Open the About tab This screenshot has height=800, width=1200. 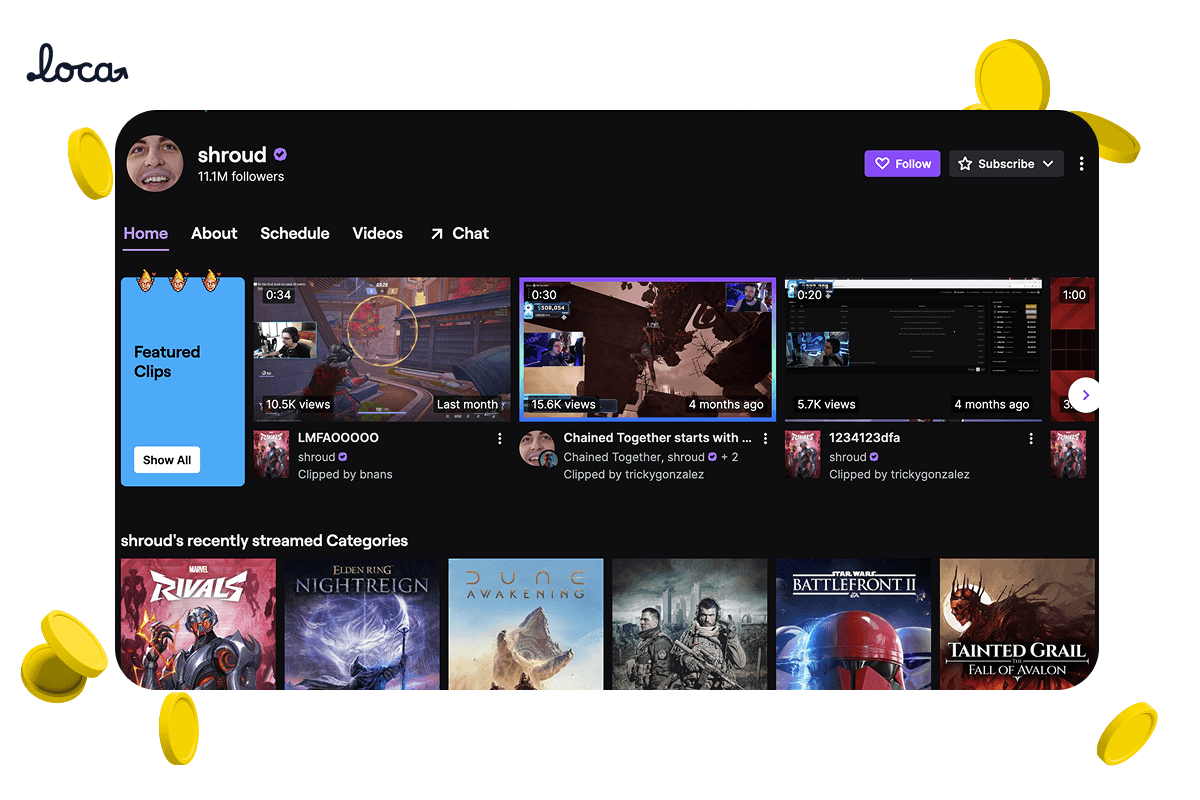[x=214, y=233]
